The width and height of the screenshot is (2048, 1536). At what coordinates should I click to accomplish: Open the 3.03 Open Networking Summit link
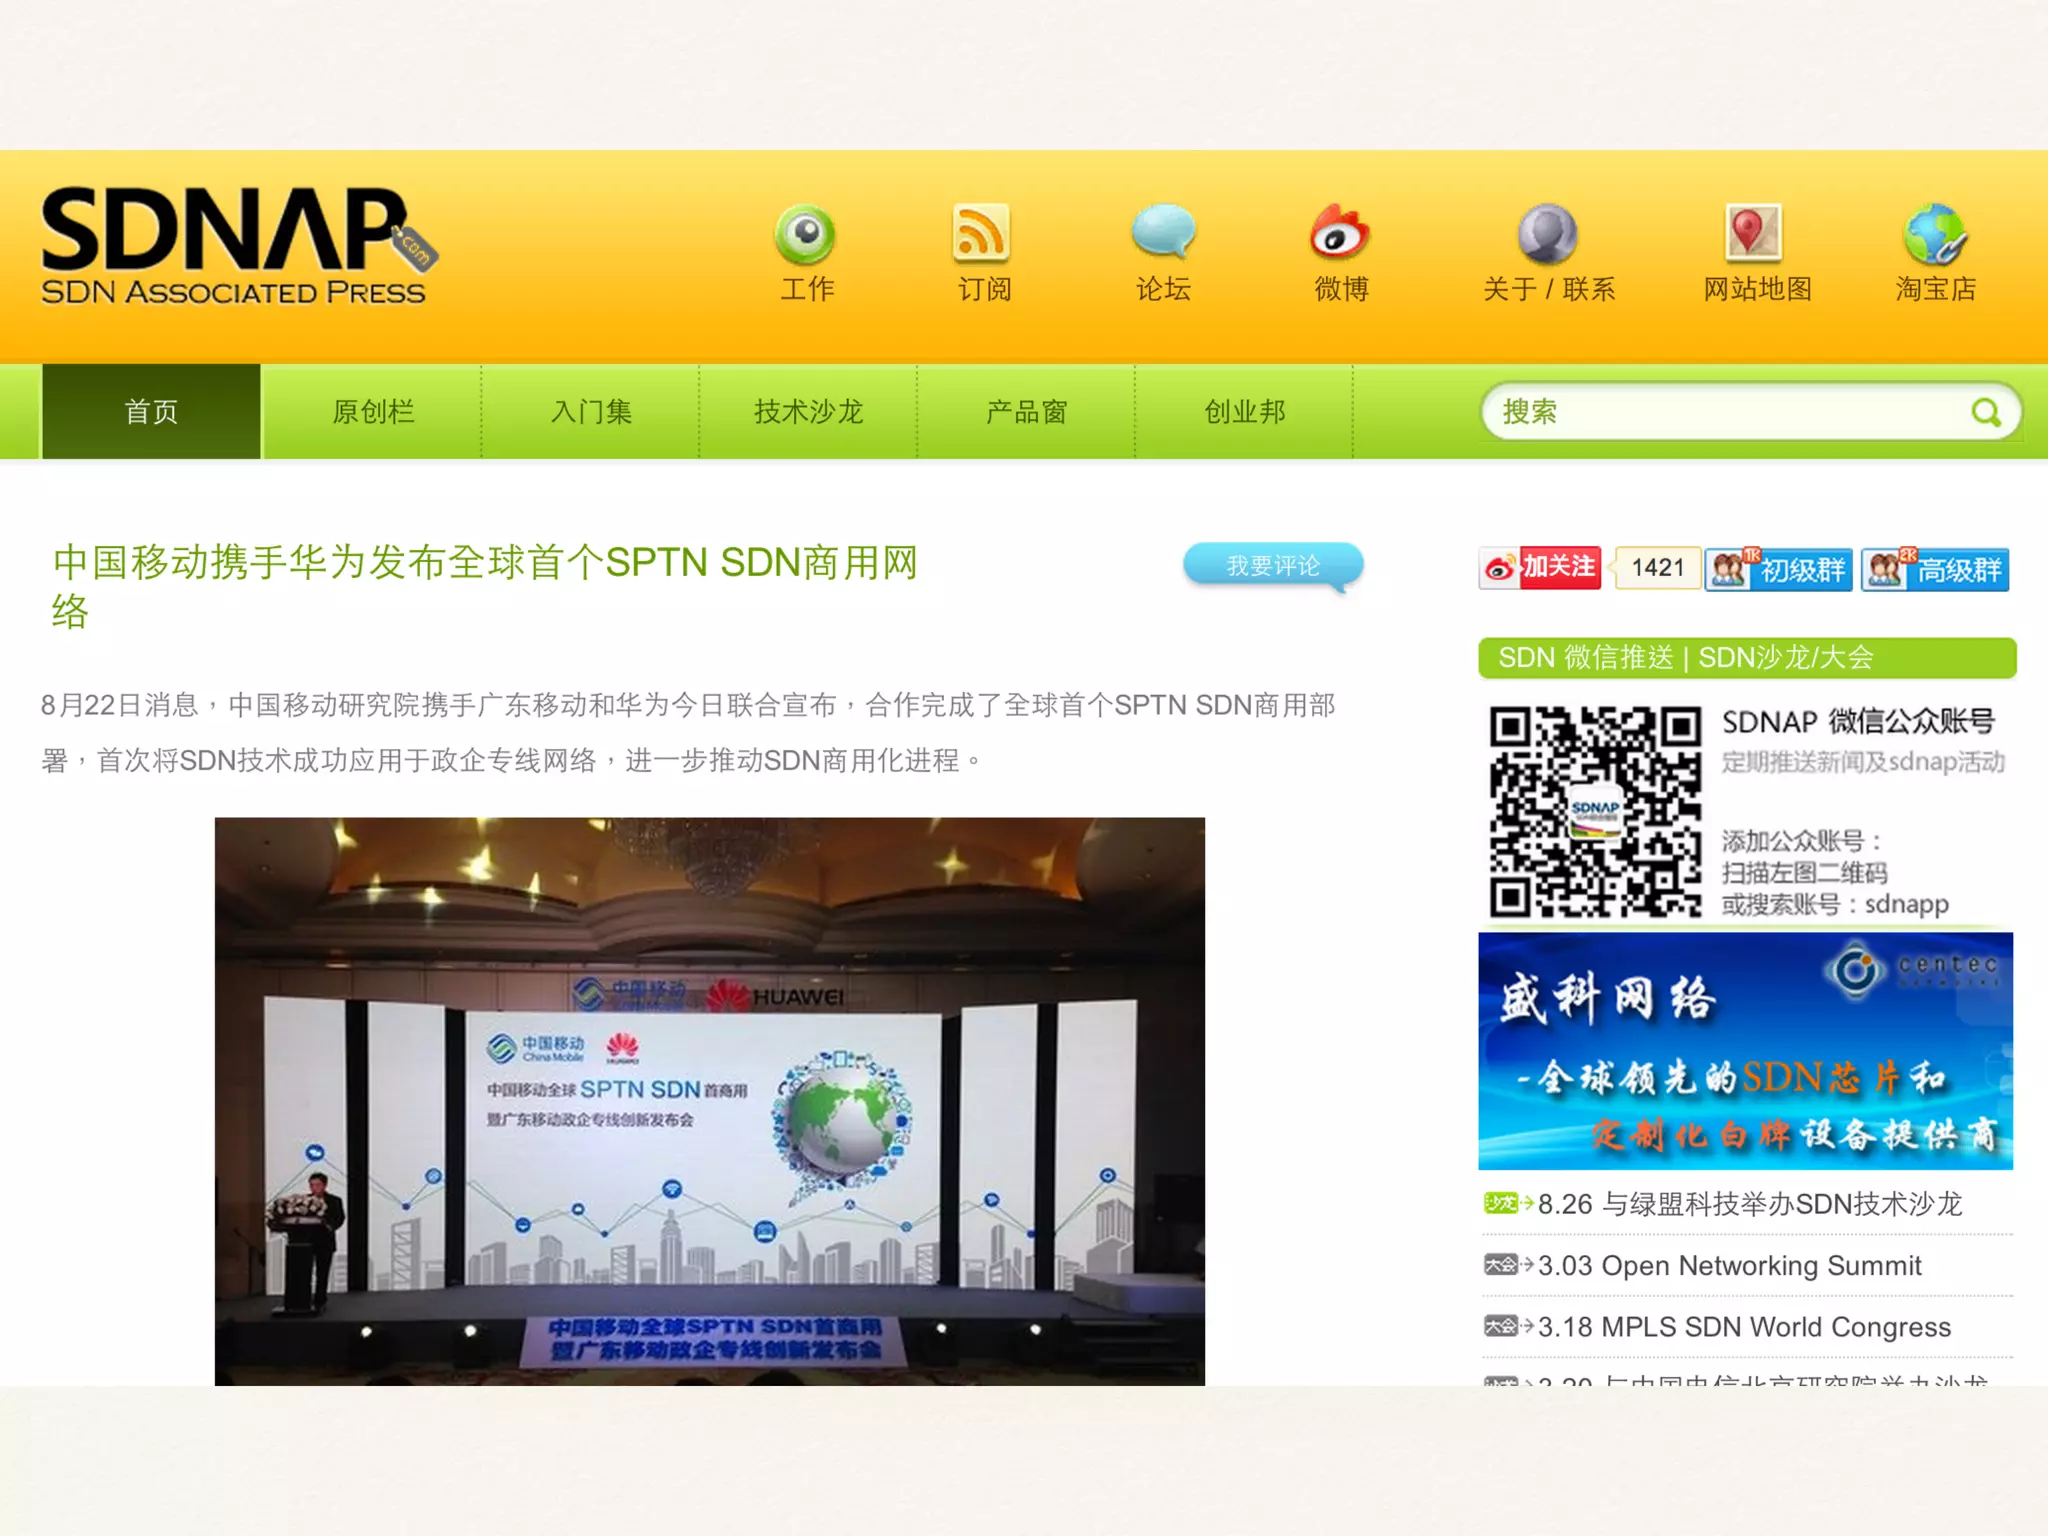click(x=1729, y=1266)
